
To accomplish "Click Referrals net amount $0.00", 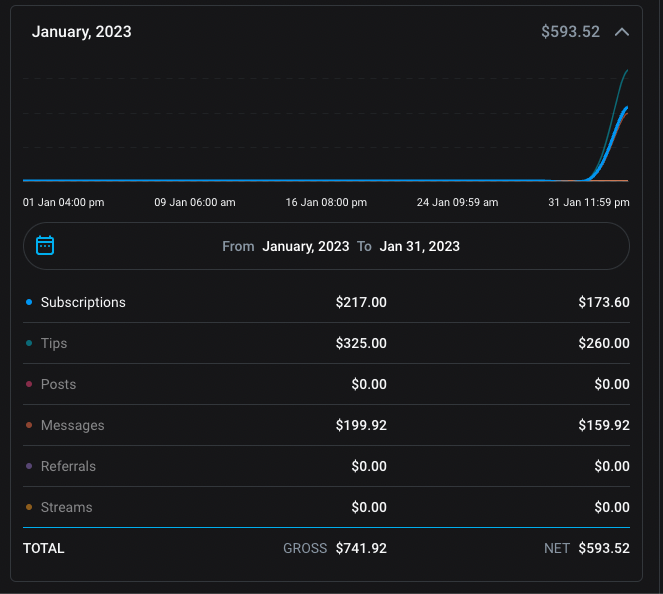I will tap(612, 466).
